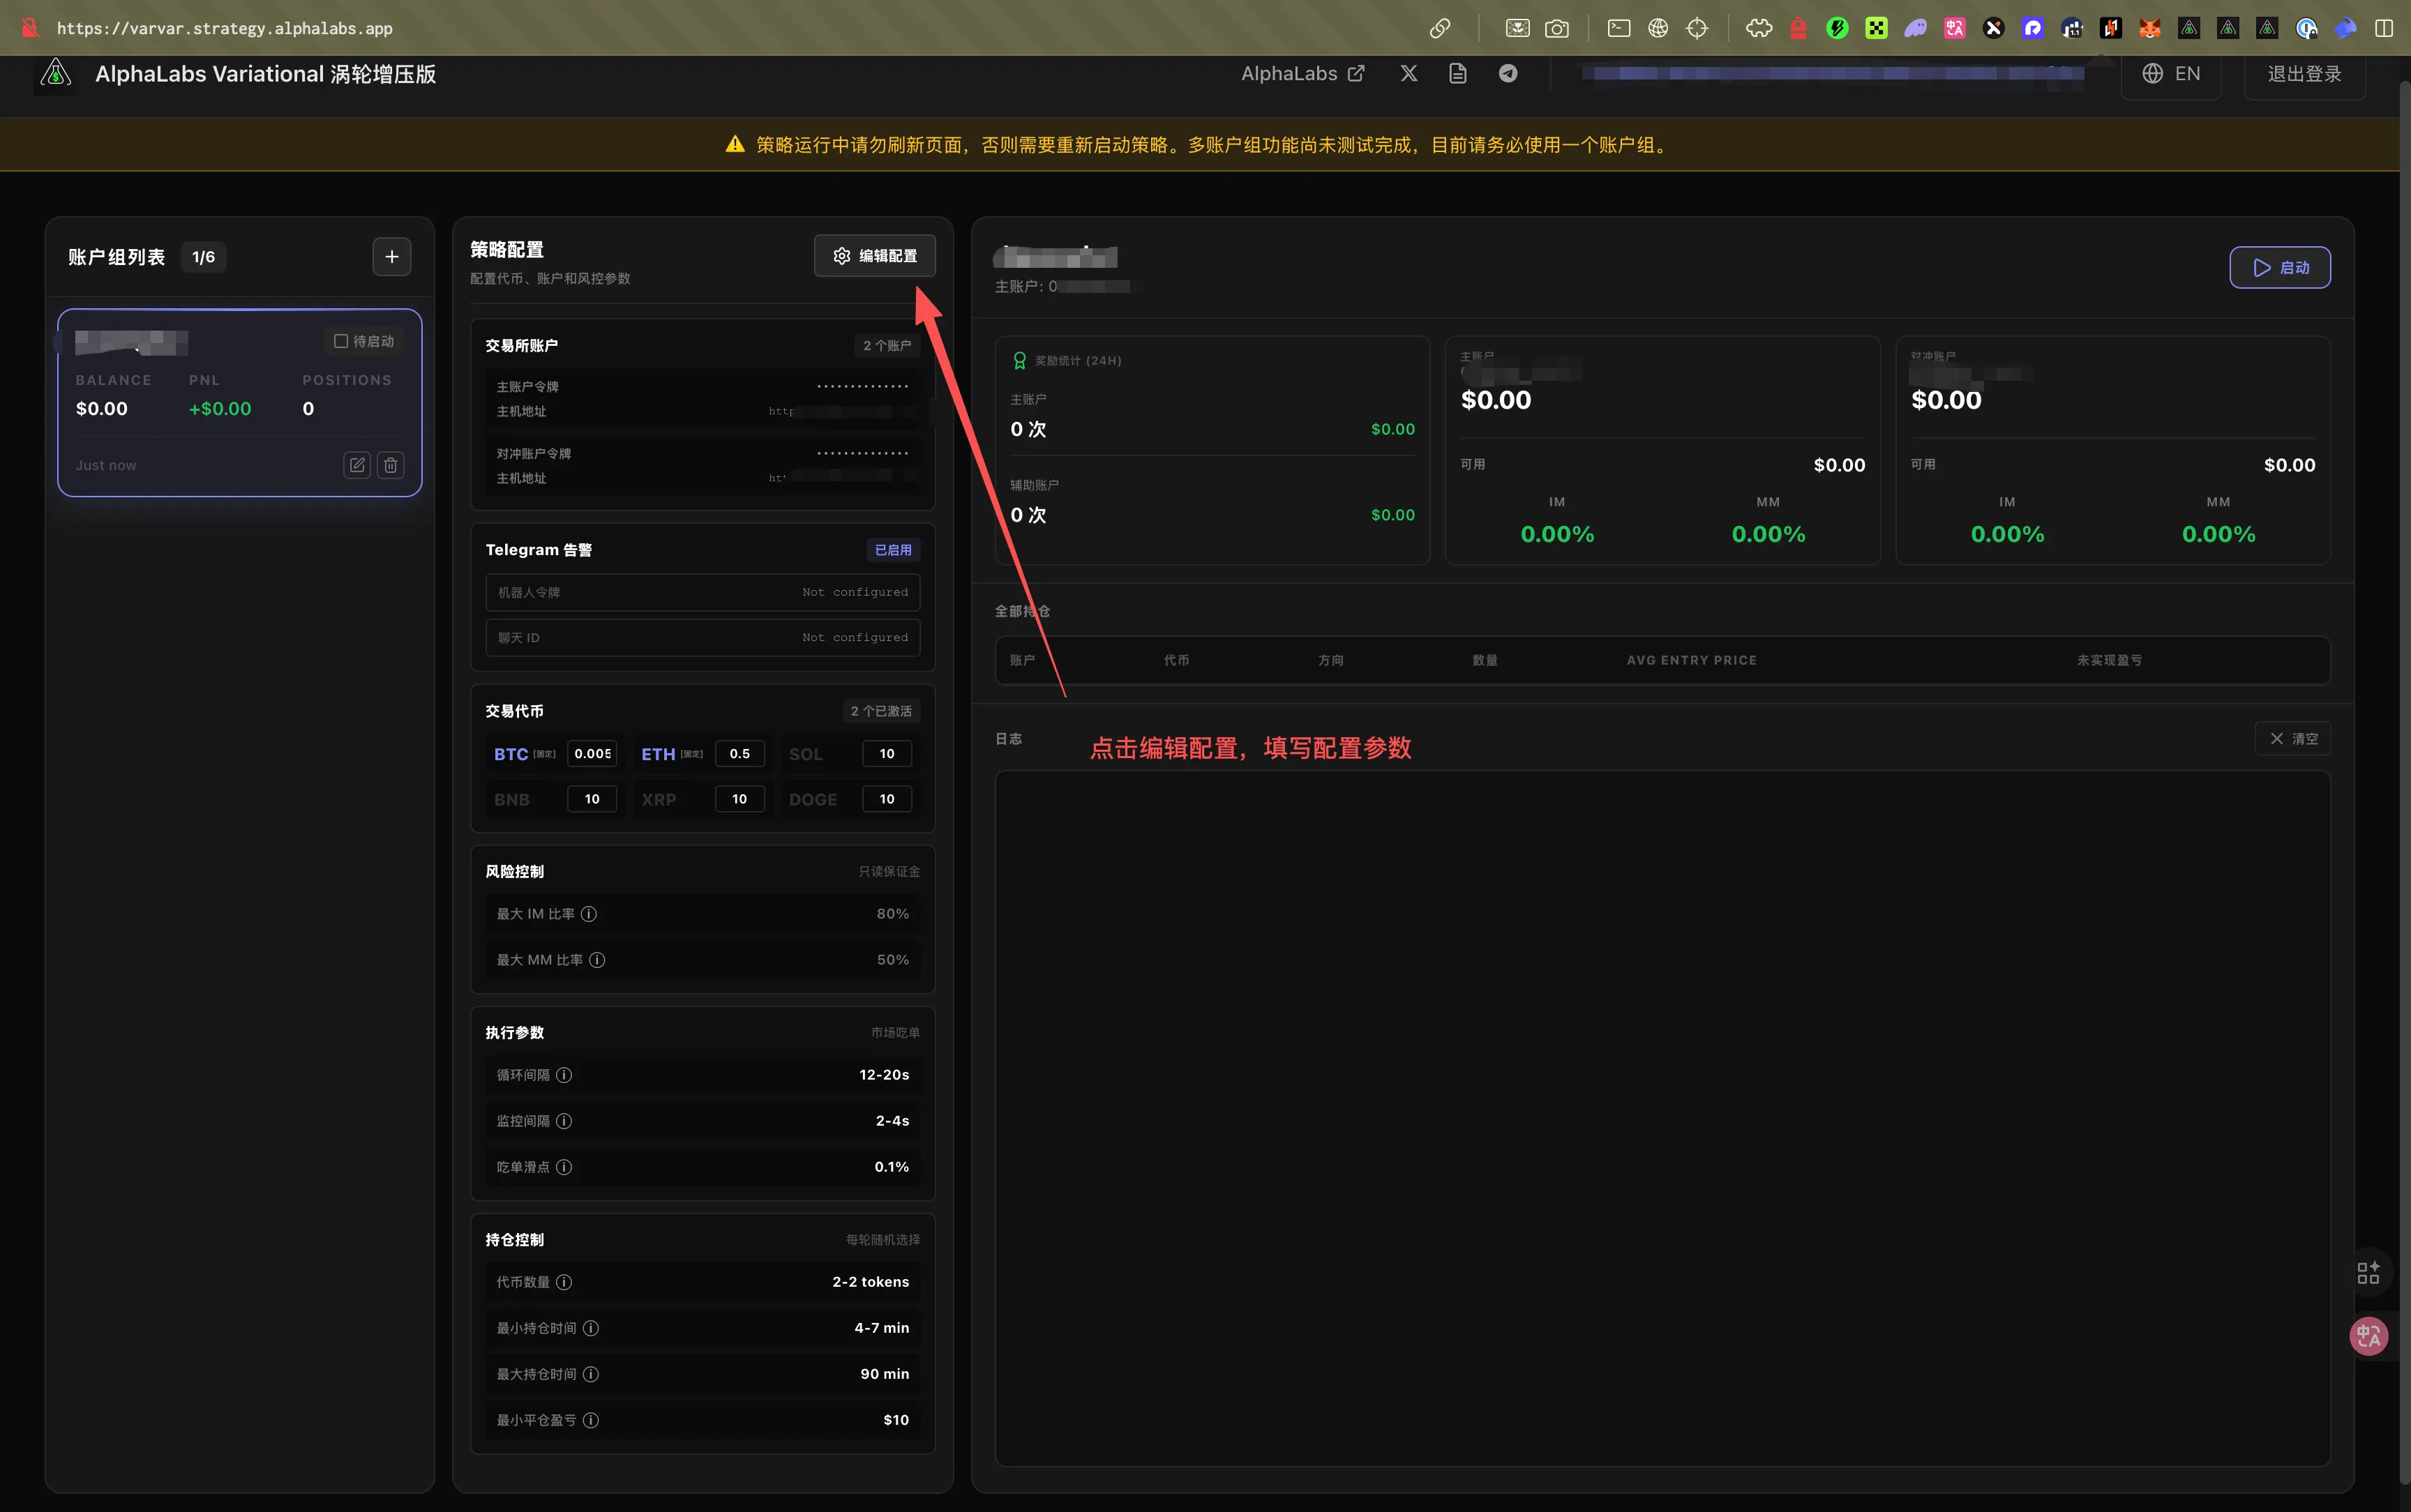This screenshot has width=2411, height=1512.
Task: Click info icon beside 循环间隔
Action: coord(564,1075)
